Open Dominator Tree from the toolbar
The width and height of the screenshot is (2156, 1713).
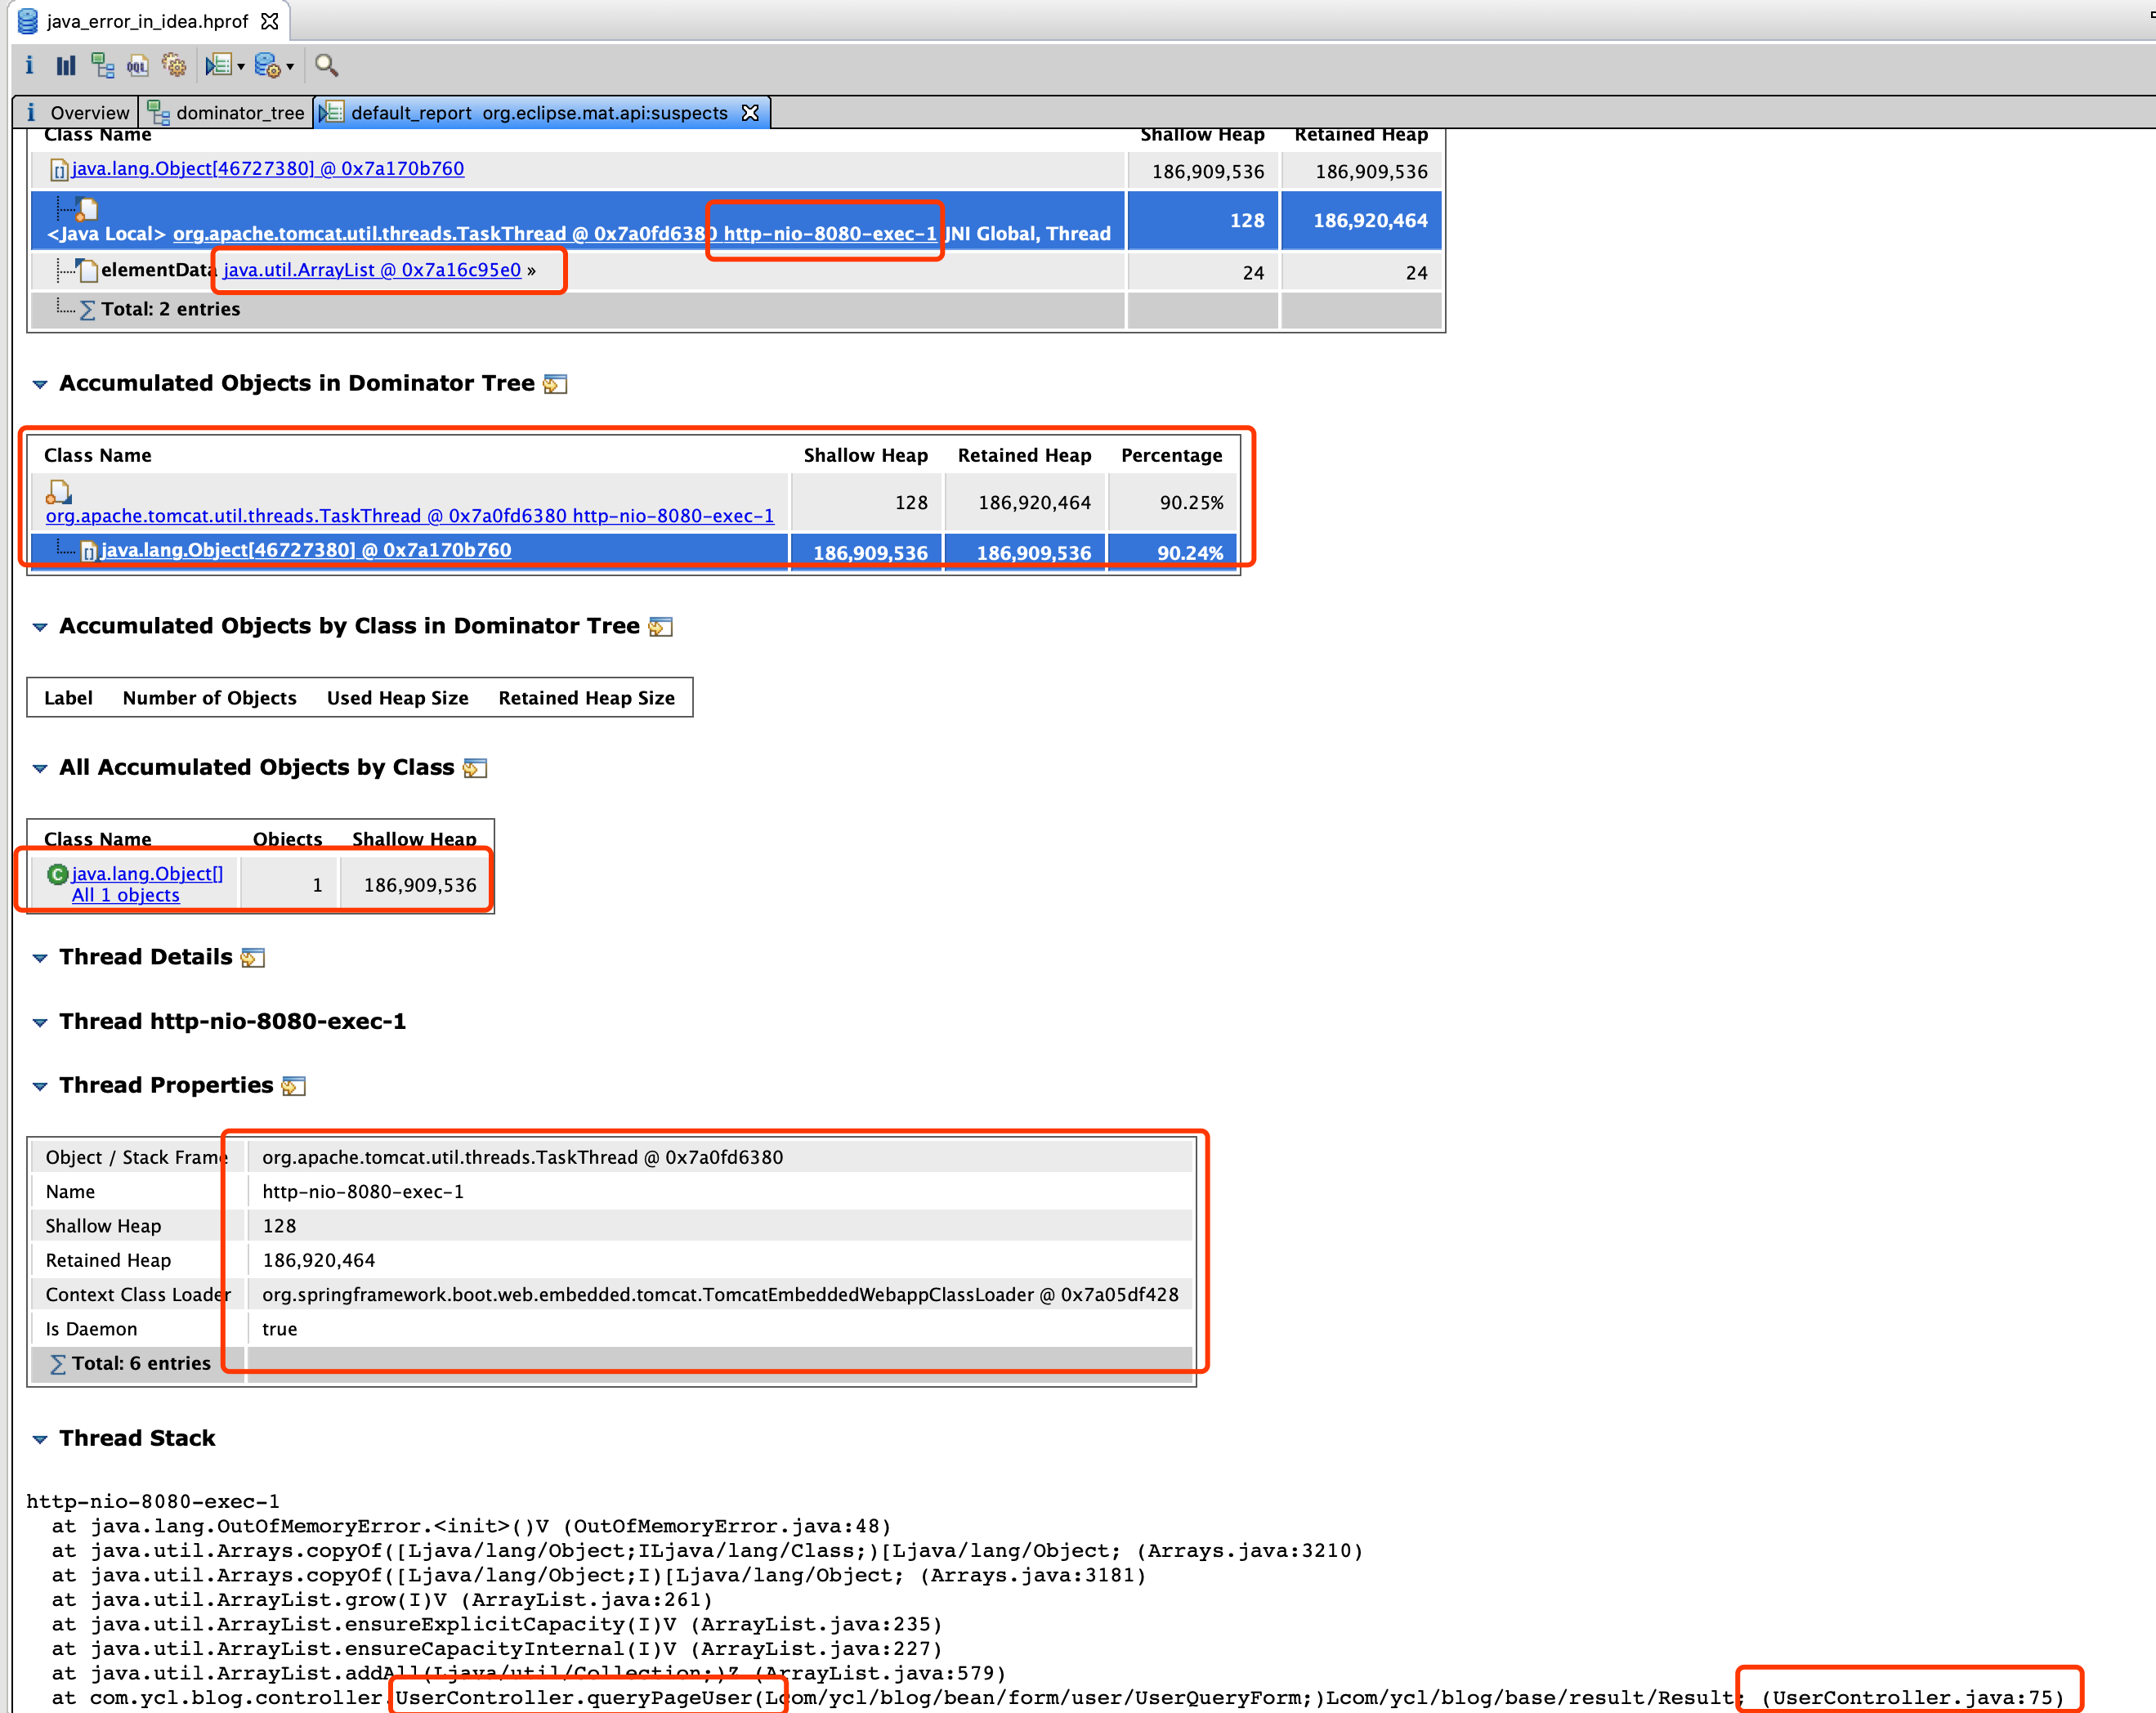click(x=102, y=66)
